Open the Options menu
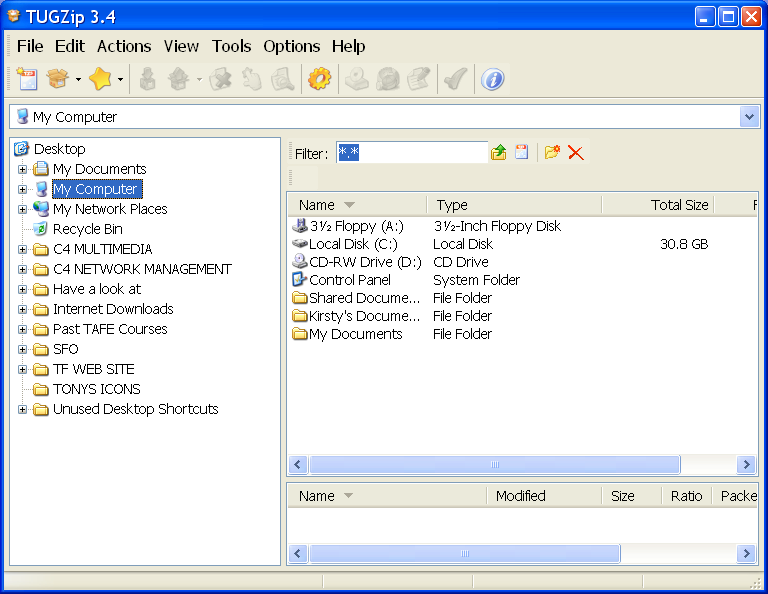The height and width of the screenshot is (594, 768). pyautogui.click(x=291, y=46)
